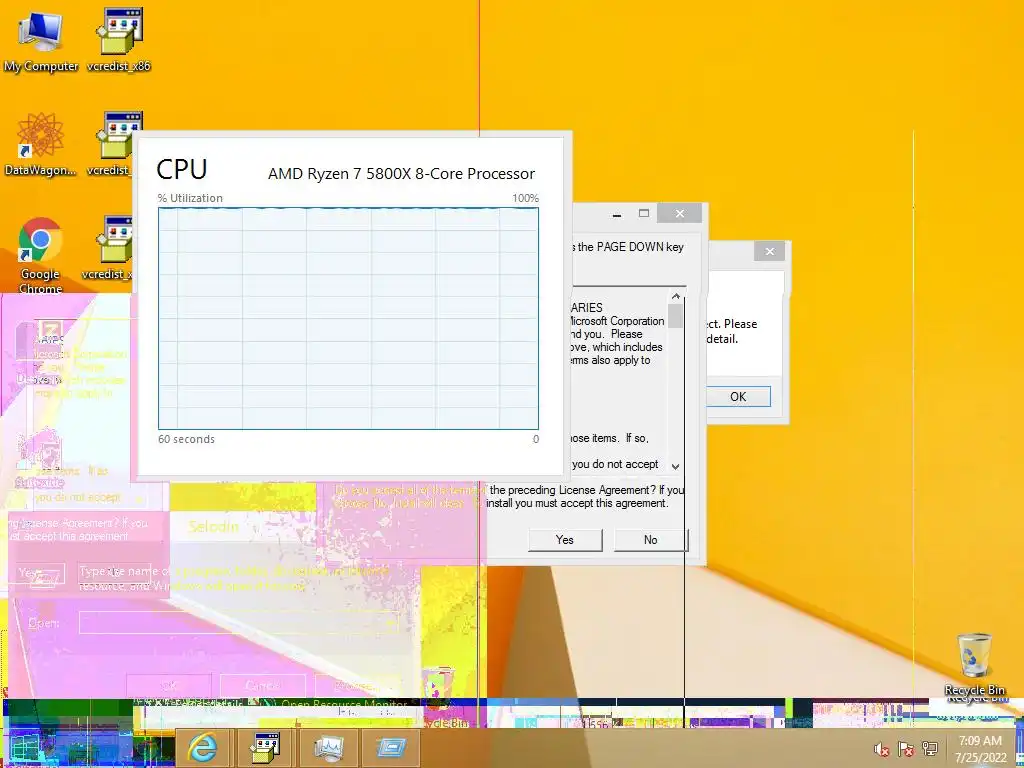The image size is (1024, 768).
Task: Click OK in the error dialog
Action: 738,397
